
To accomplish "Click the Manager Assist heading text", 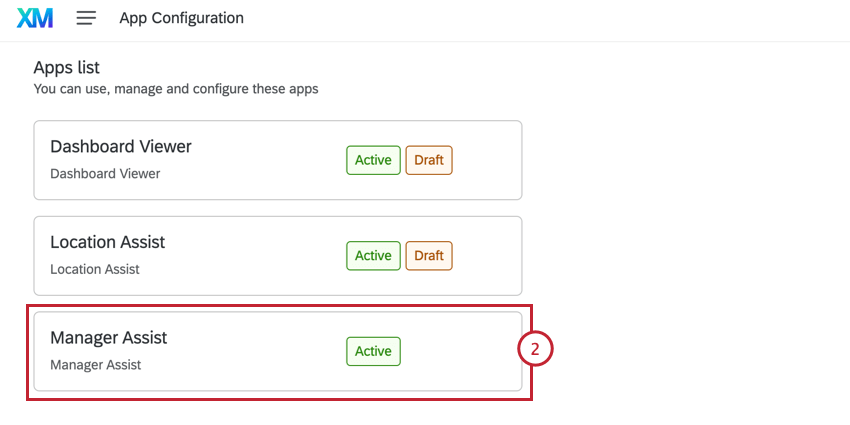I will click(x=109, y=338).
